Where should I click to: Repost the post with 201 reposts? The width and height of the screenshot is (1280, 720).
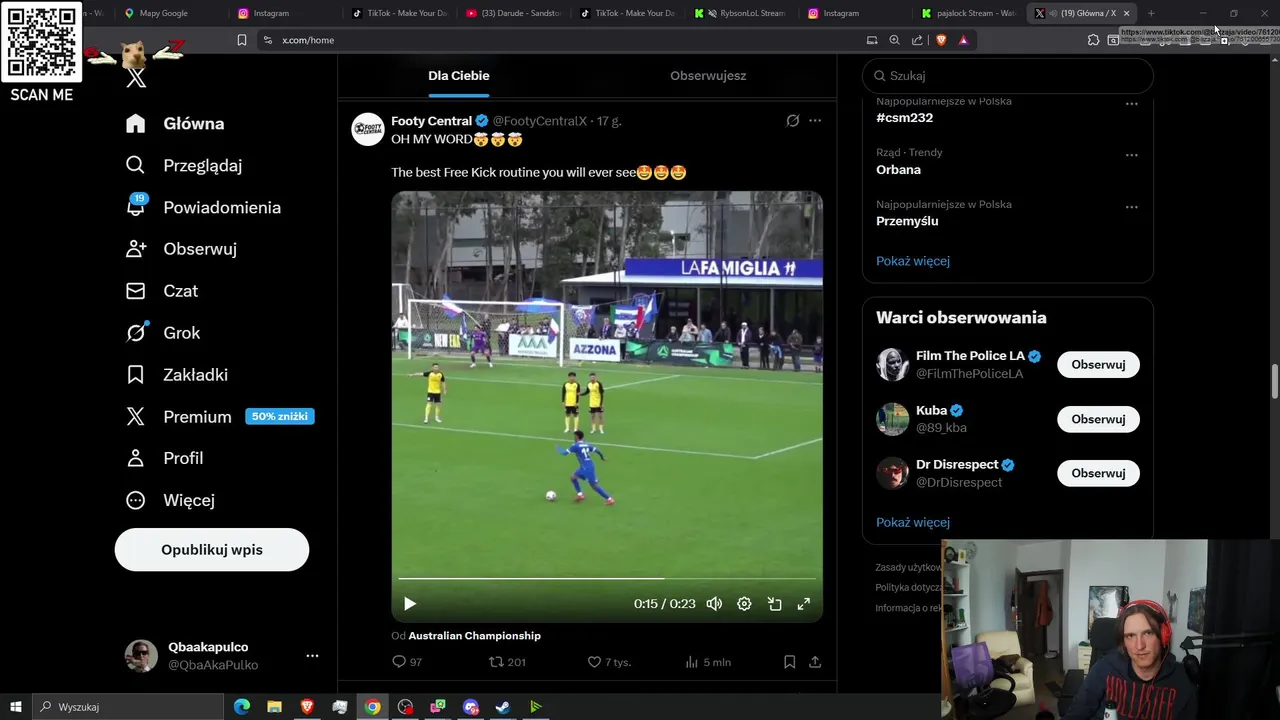[507, 662]
